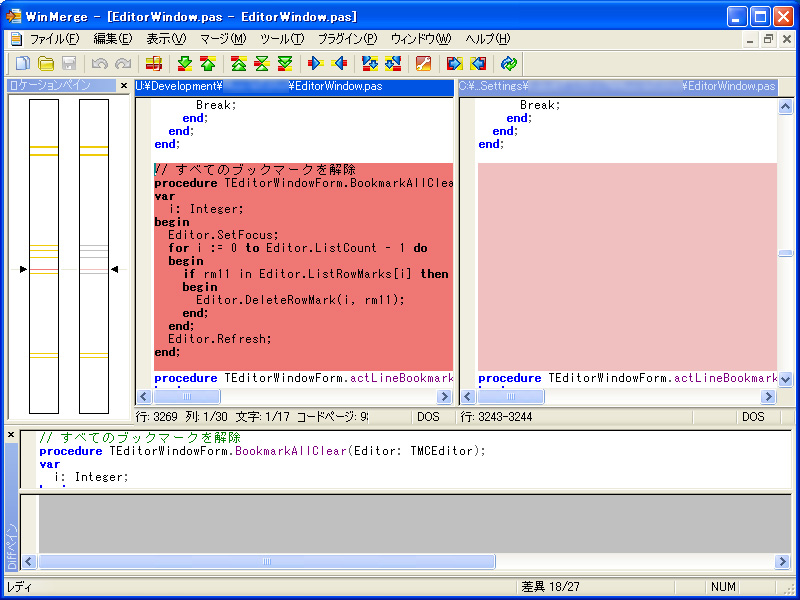
Task: Jump to previous difference (green up arrow)
Action: [x=208, y=63]
